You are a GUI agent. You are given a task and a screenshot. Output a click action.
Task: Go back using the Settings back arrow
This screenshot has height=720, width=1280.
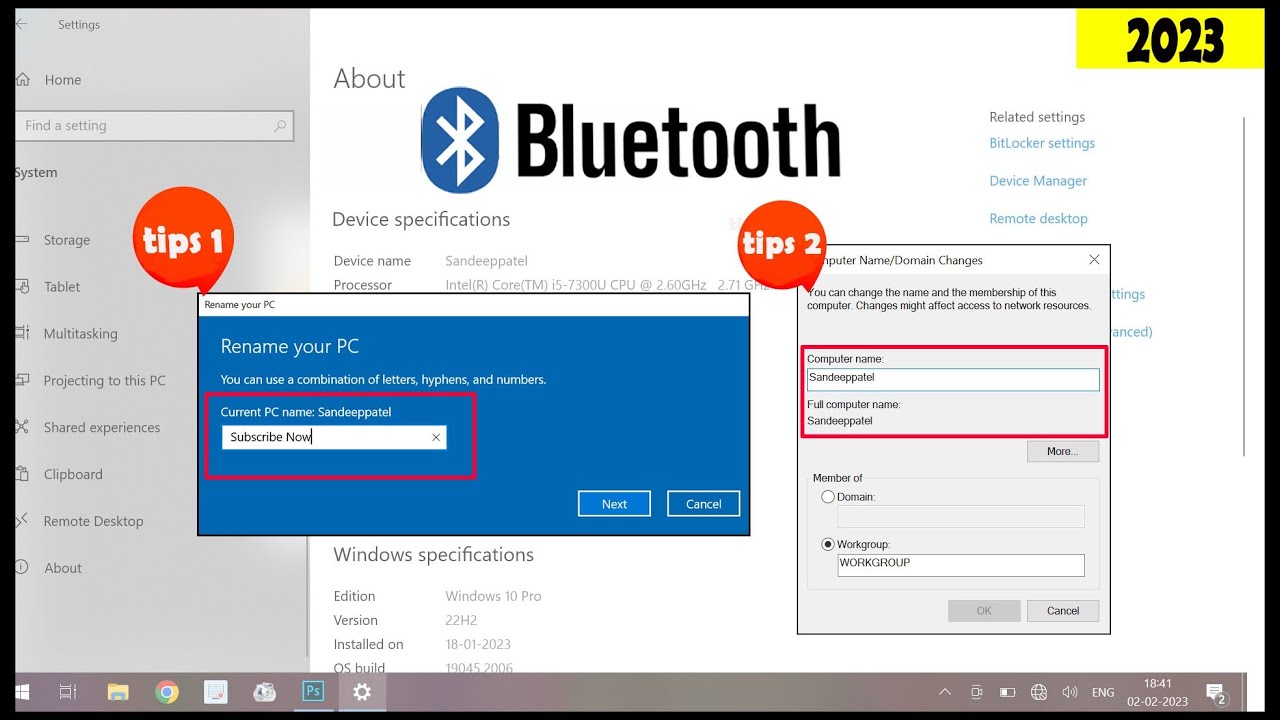(21, 24)
